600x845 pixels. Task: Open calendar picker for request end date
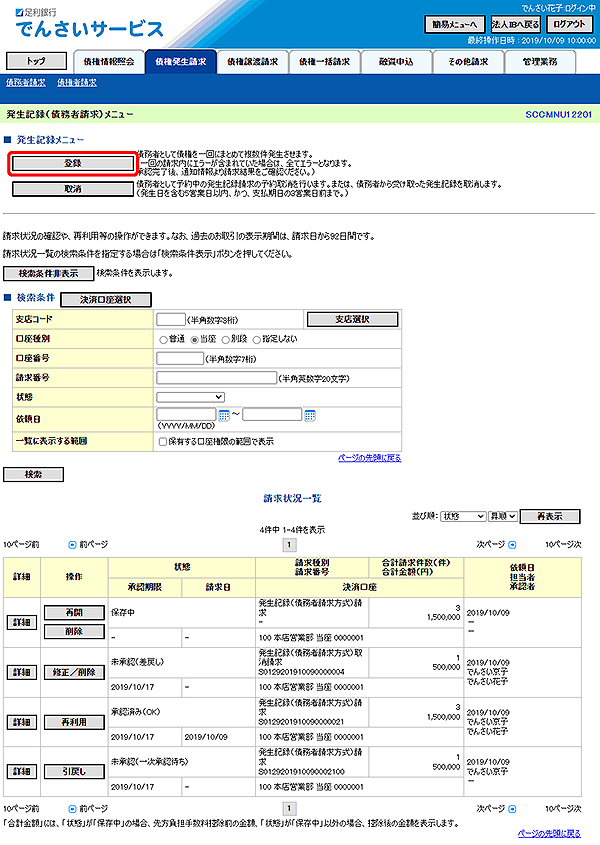(310, 415)
